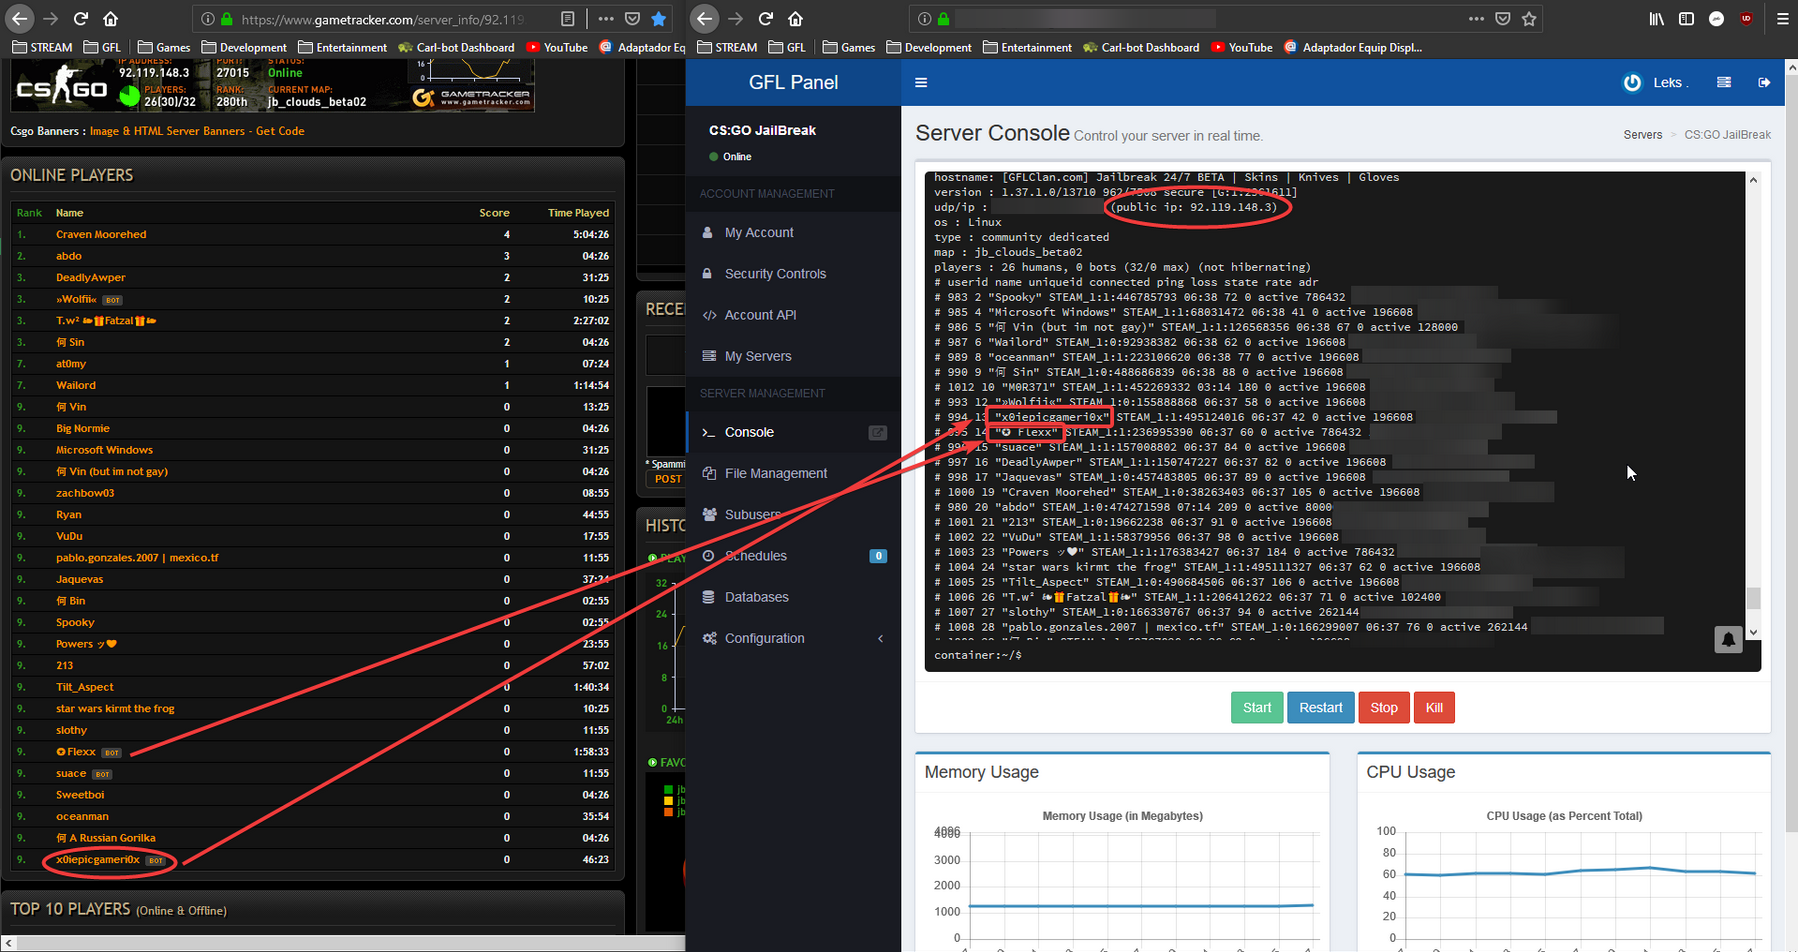Image resolution: width=1798 pixels, height=952 pixels.
Task: Click Servers breadcrumb link
Action: tap(1642, 135)
